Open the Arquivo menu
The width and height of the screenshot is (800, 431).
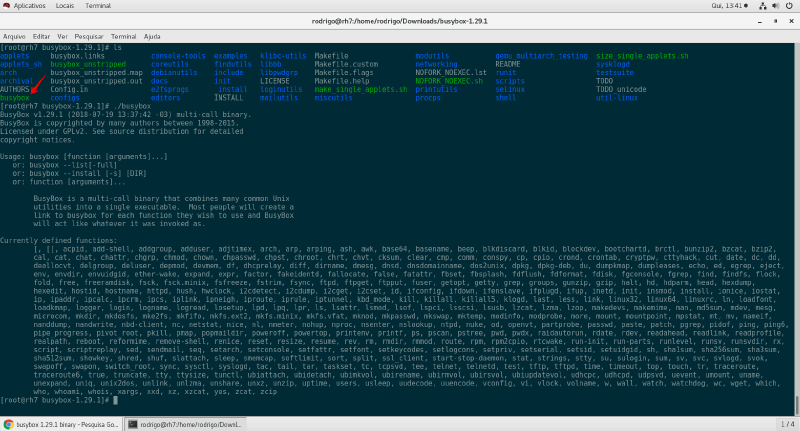(x=15, y=34)
